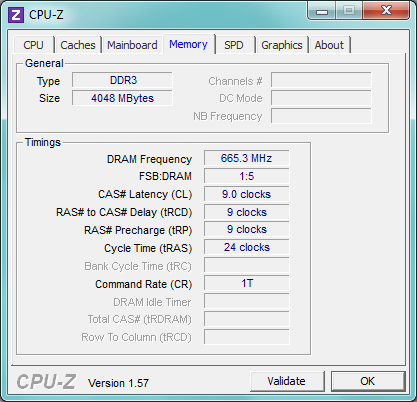Minimize the CPU-Z window
Screen dimensions: 417x402
click(x=322, y=11)
